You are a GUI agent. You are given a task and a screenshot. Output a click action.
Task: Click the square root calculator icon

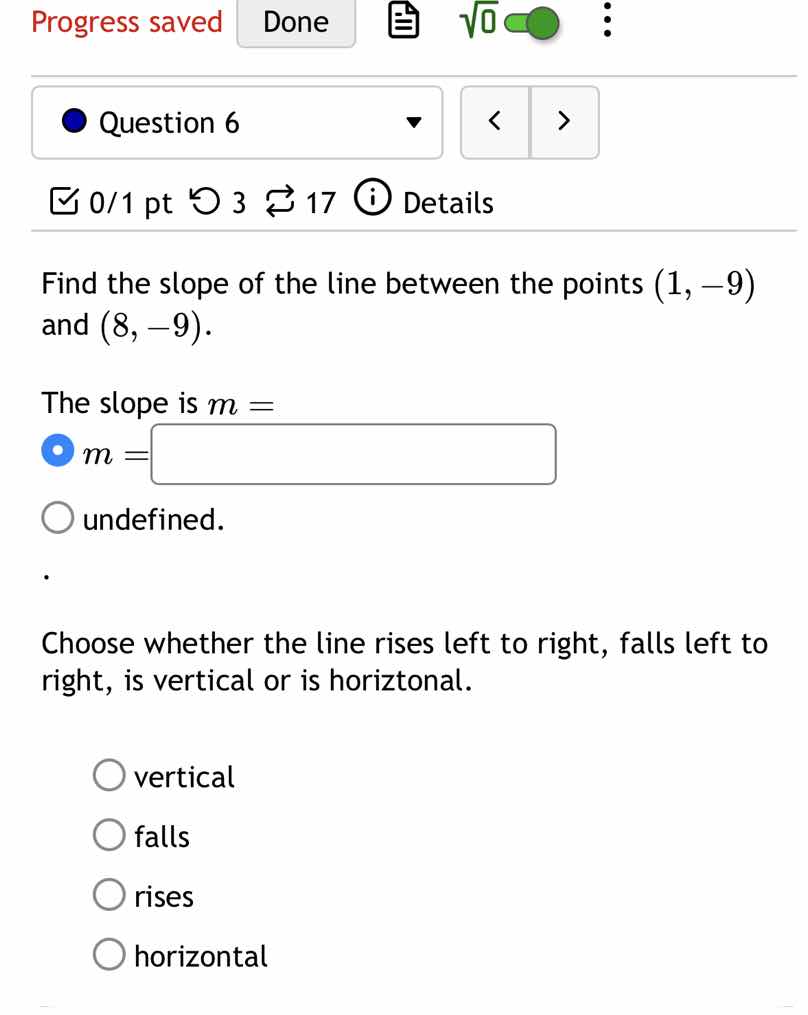[479, 21]
